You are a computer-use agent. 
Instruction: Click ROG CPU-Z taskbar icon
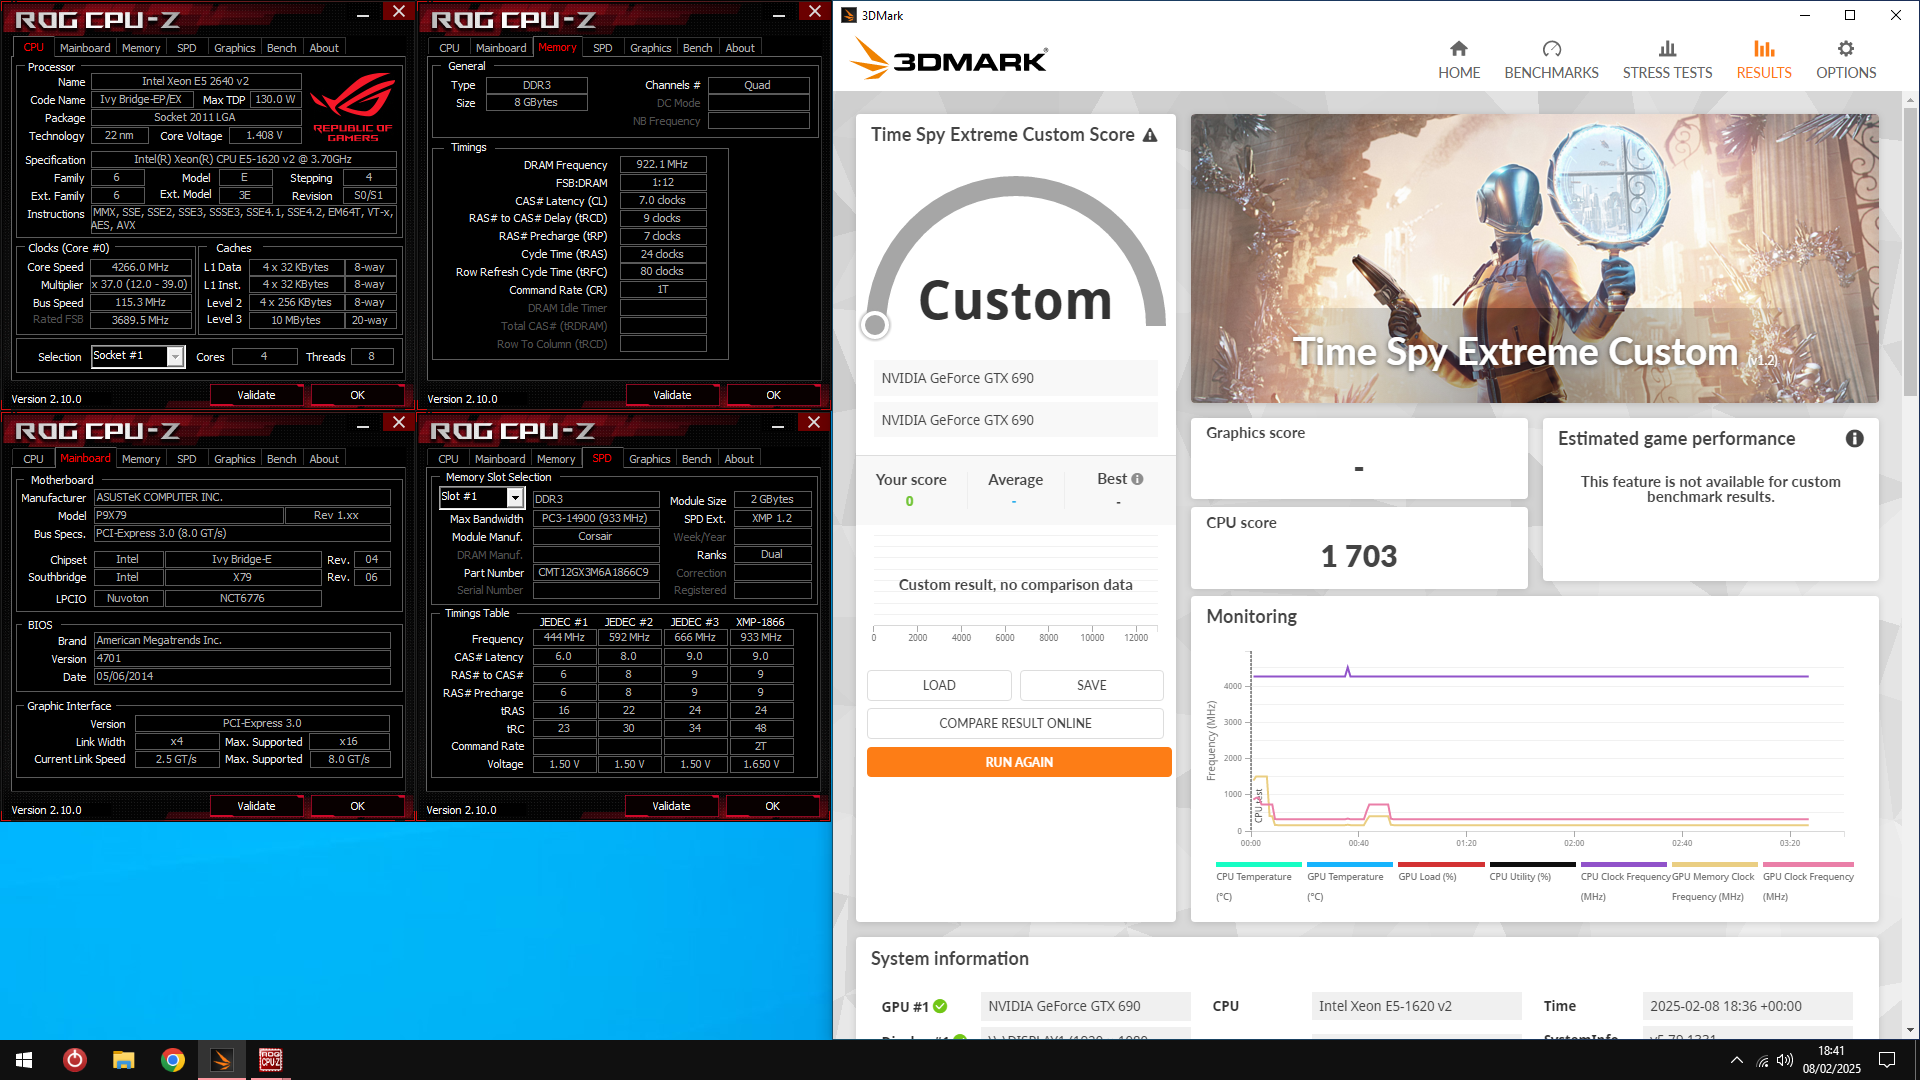click(x=270, y=1060)
